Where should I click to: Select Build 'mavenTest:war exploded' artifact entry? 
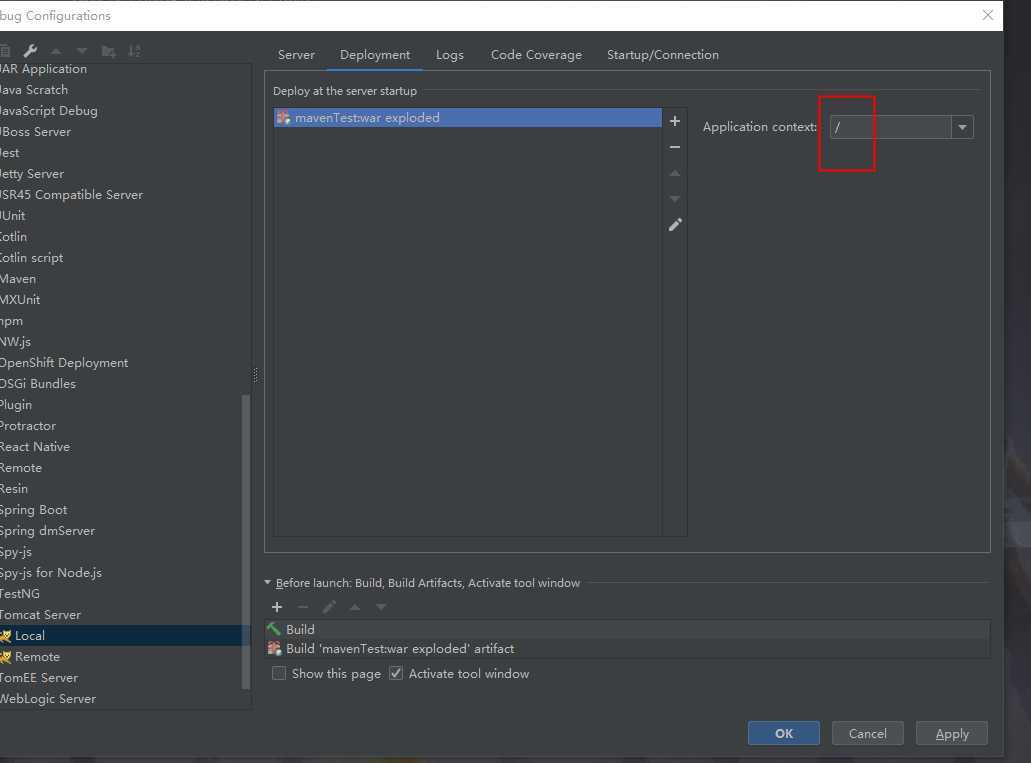627,649
